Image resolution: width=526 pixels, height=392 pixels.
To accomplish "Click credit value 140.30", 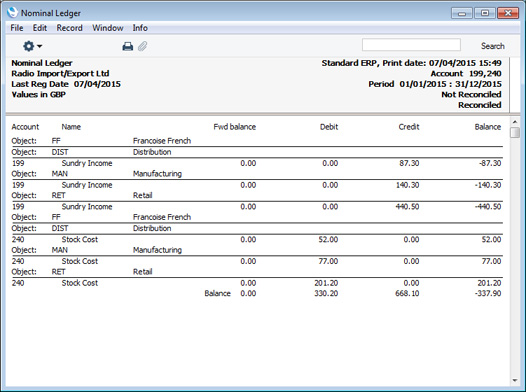I will (407, 185).
